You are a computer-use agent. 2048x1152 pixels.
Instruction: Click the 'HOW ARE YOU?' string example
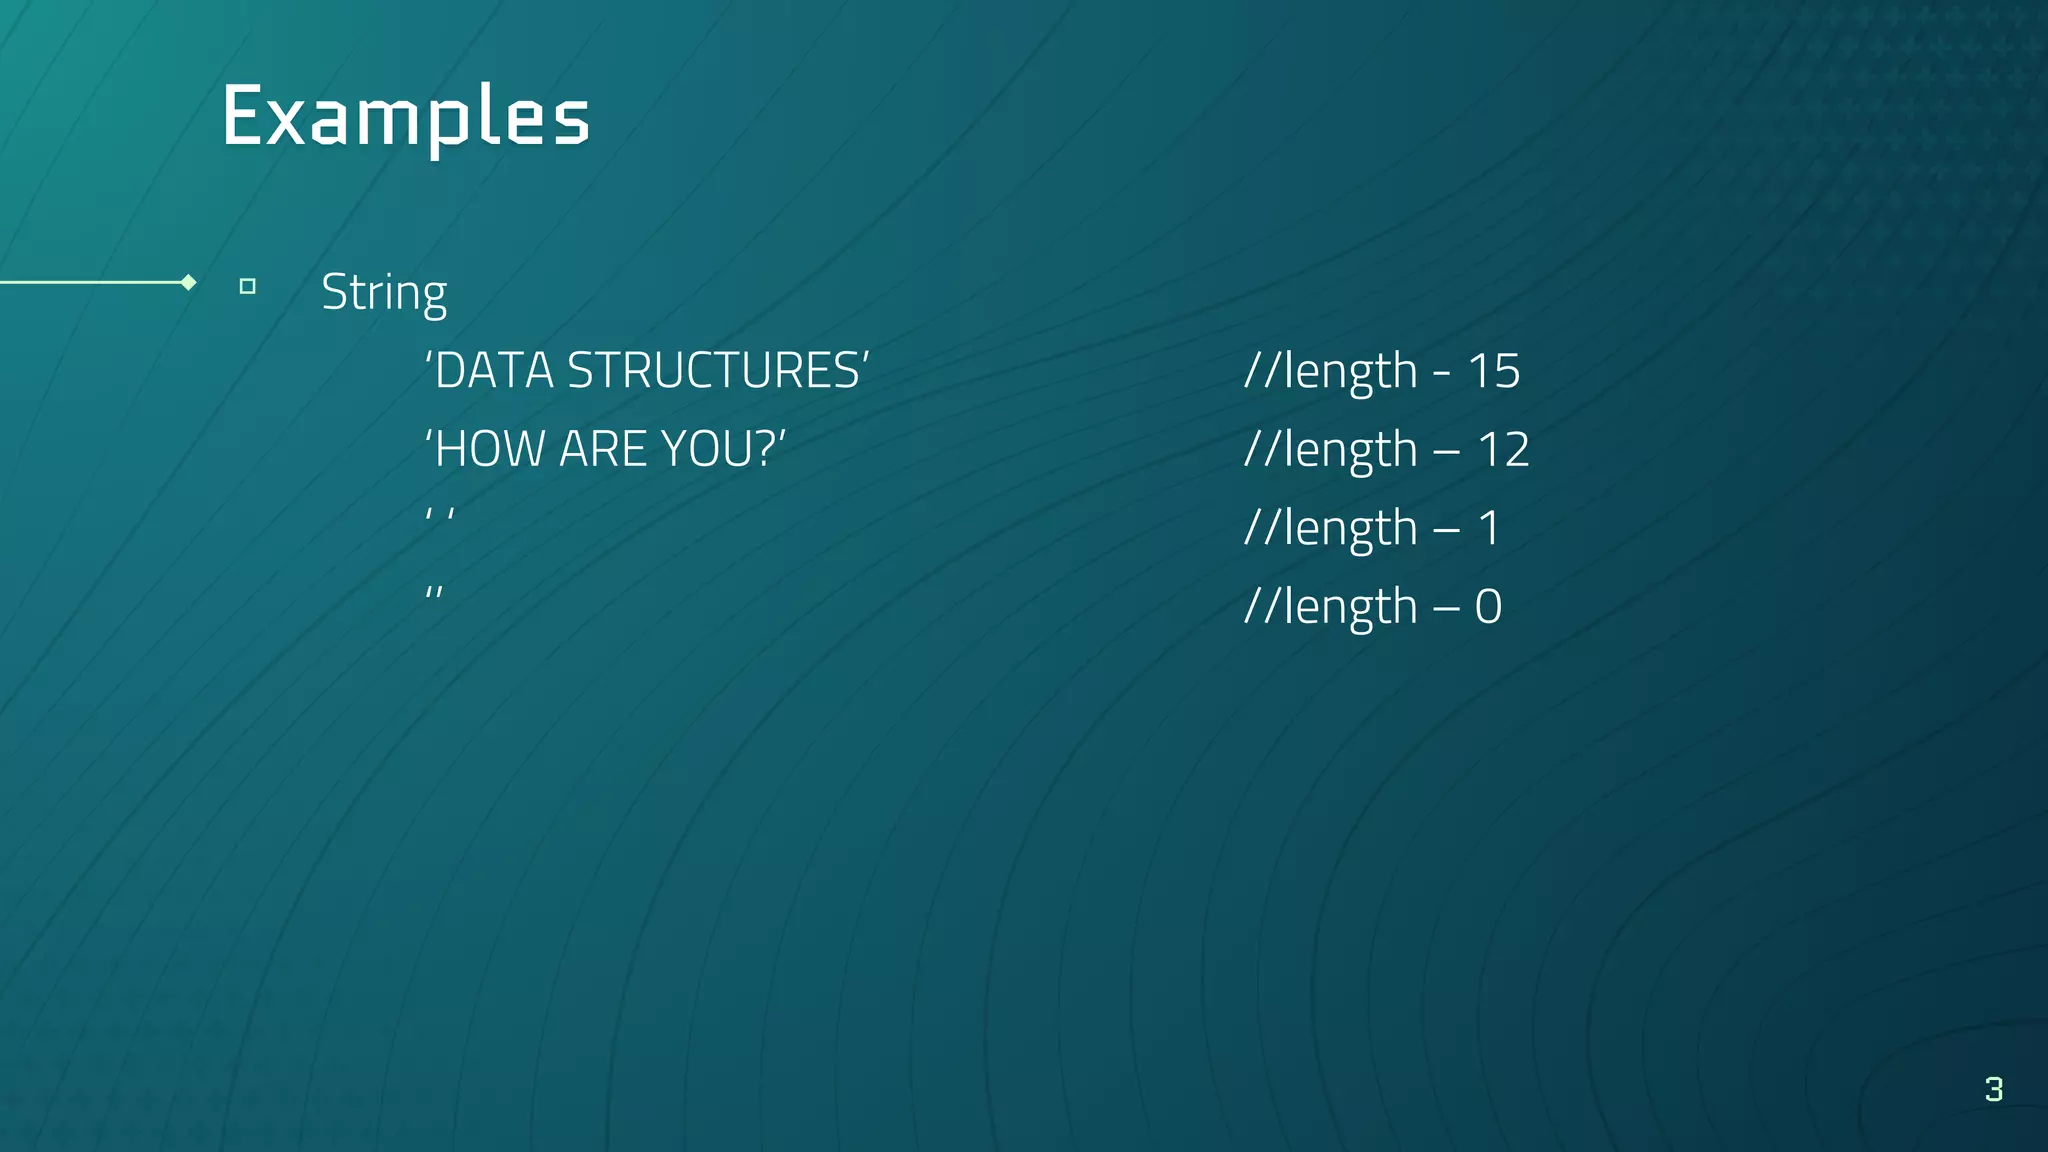point(606,449)
